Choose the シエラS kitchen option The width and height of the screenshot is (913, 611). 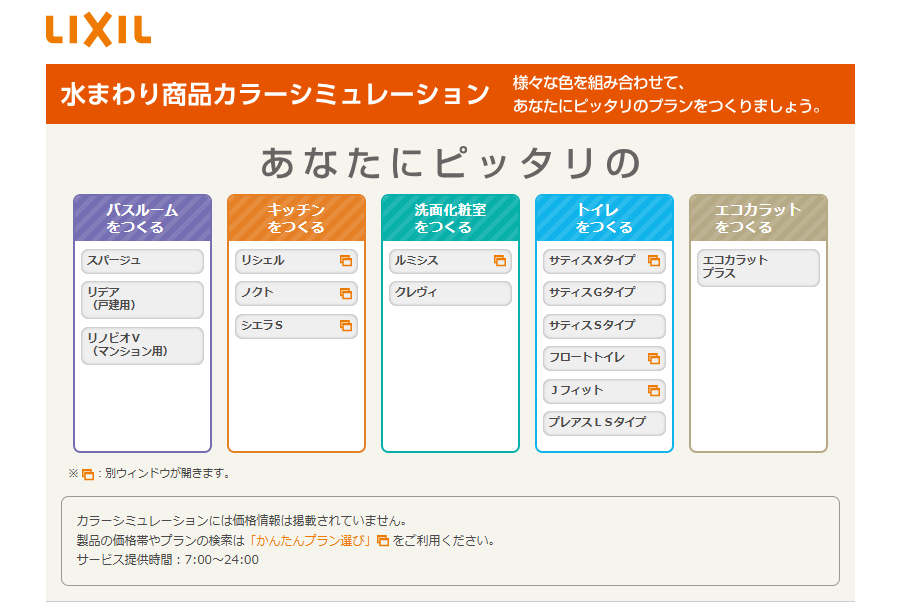pyautogui.click(x=296, y=326)
